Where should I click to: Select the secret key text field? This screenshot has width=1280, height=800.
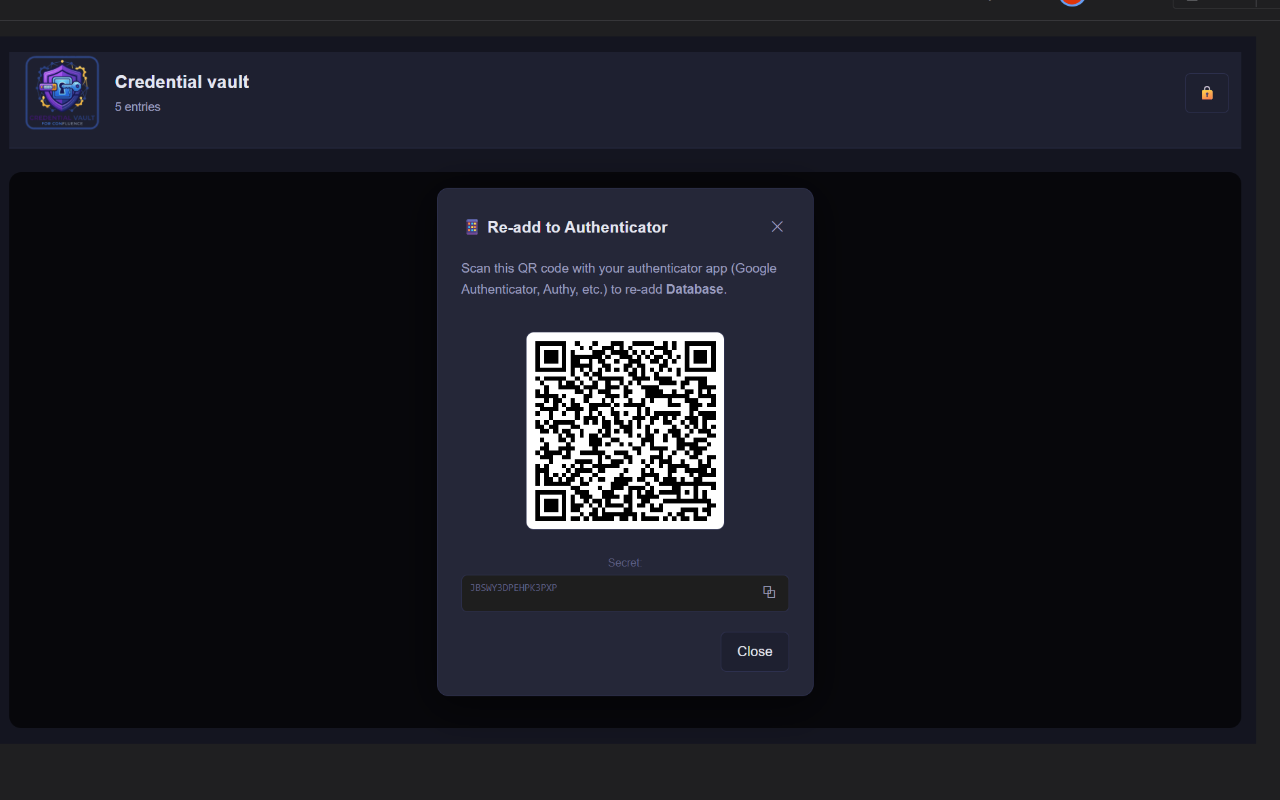625,593
